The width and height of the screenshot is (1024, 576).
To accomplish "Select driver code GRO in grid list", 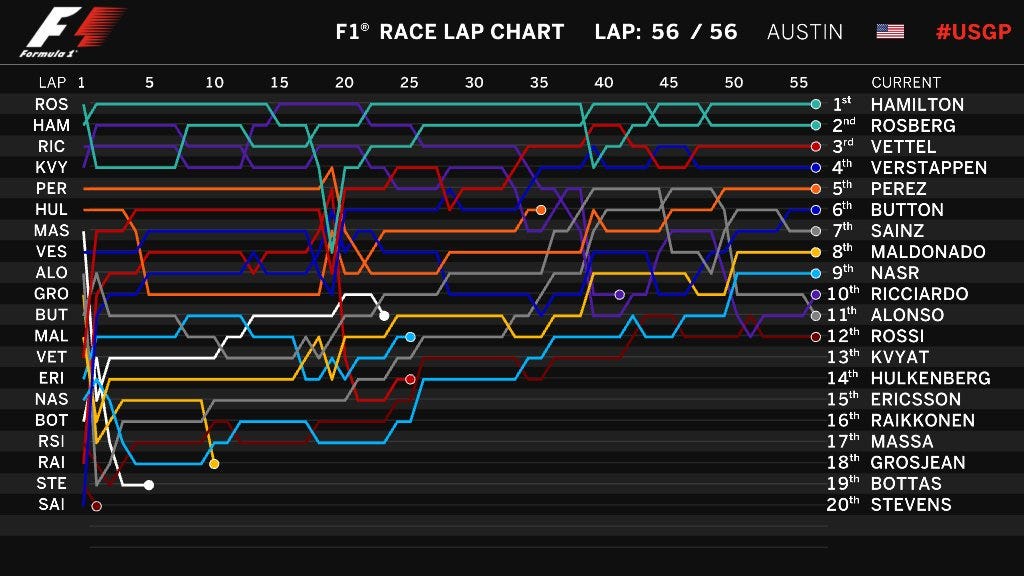I will pyautogui.click(x=52, y=293).
